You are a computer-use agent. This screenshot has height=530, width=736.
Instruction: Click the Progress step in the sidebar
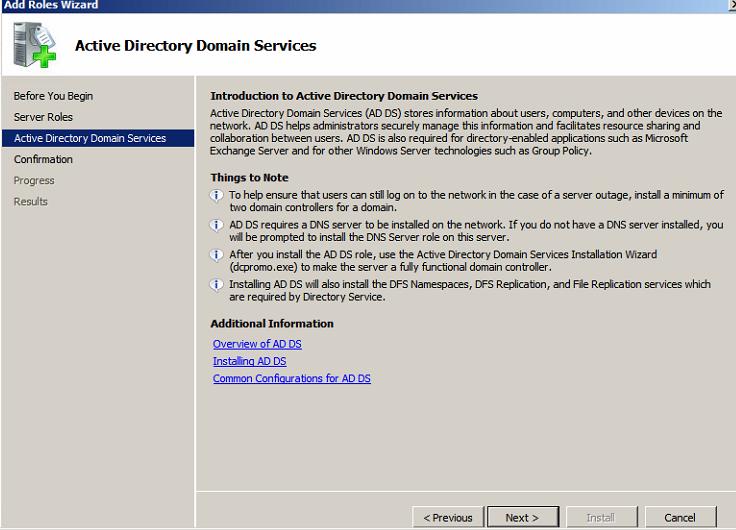tap(34, 180)
